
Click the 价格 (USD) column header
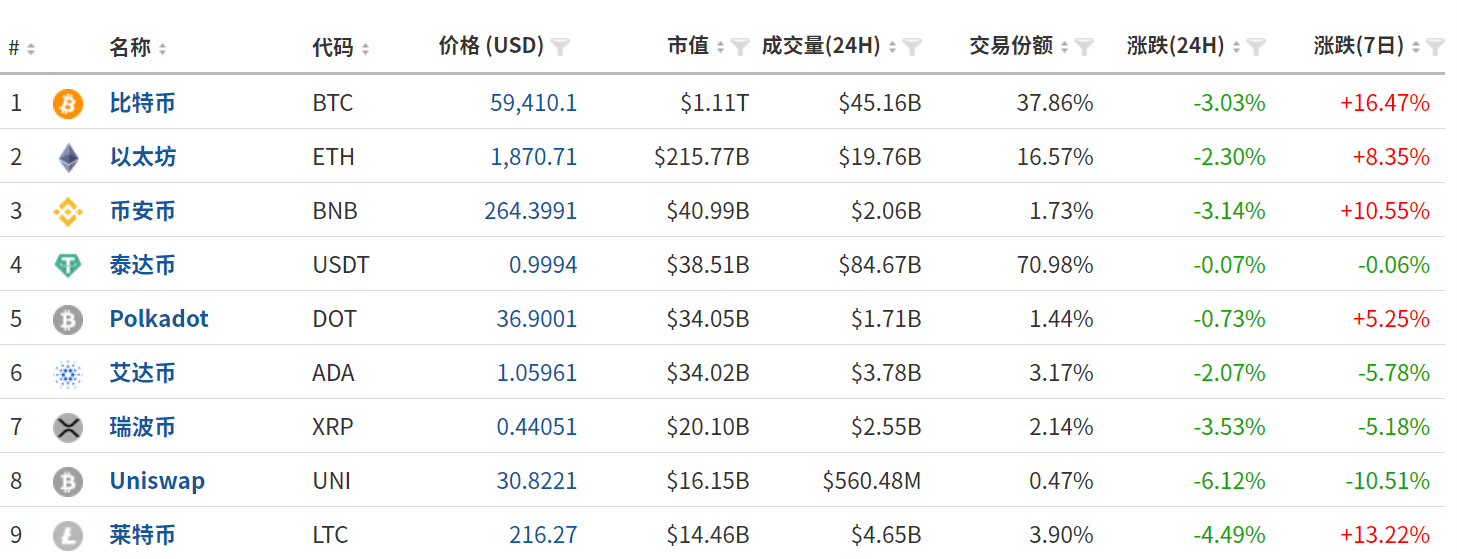click(491, 46)
